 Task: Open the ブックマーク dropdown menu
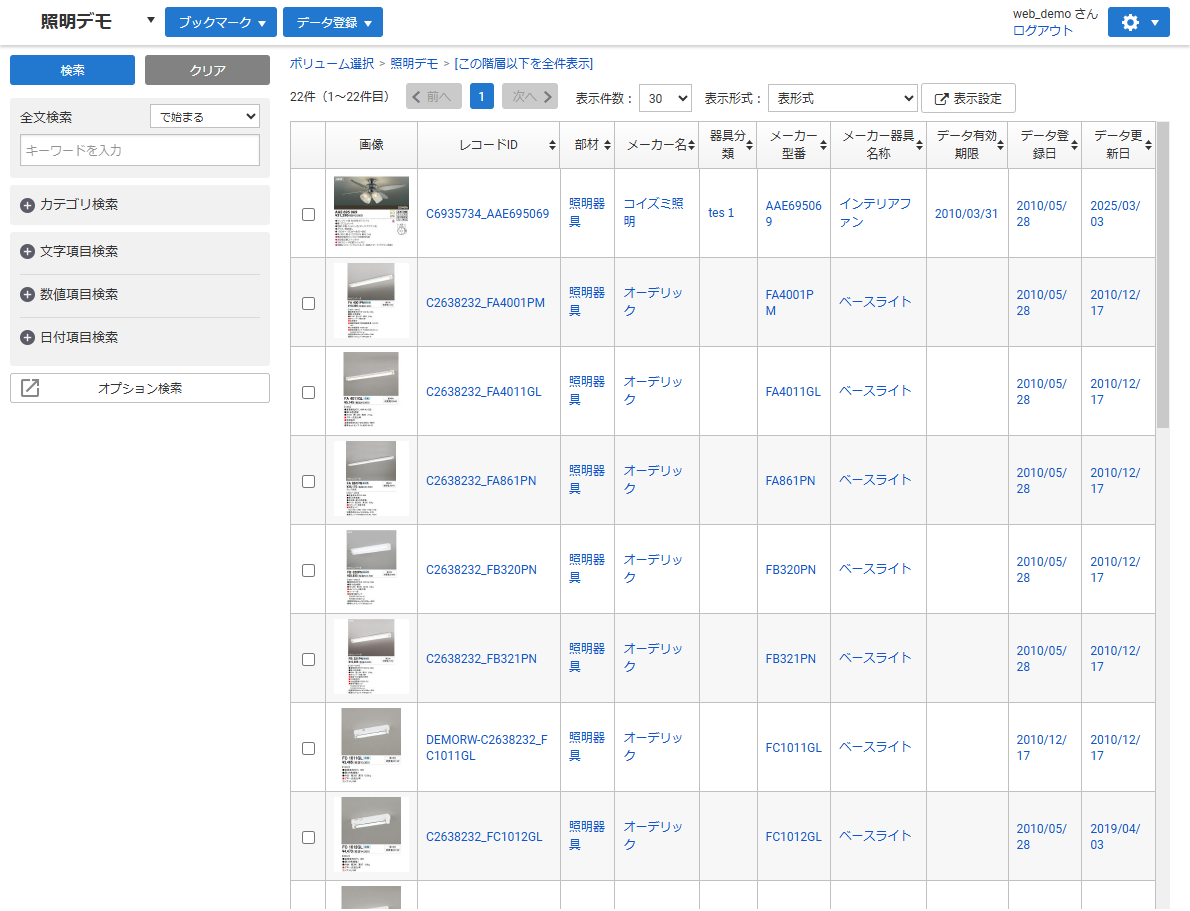coord(221,22)
